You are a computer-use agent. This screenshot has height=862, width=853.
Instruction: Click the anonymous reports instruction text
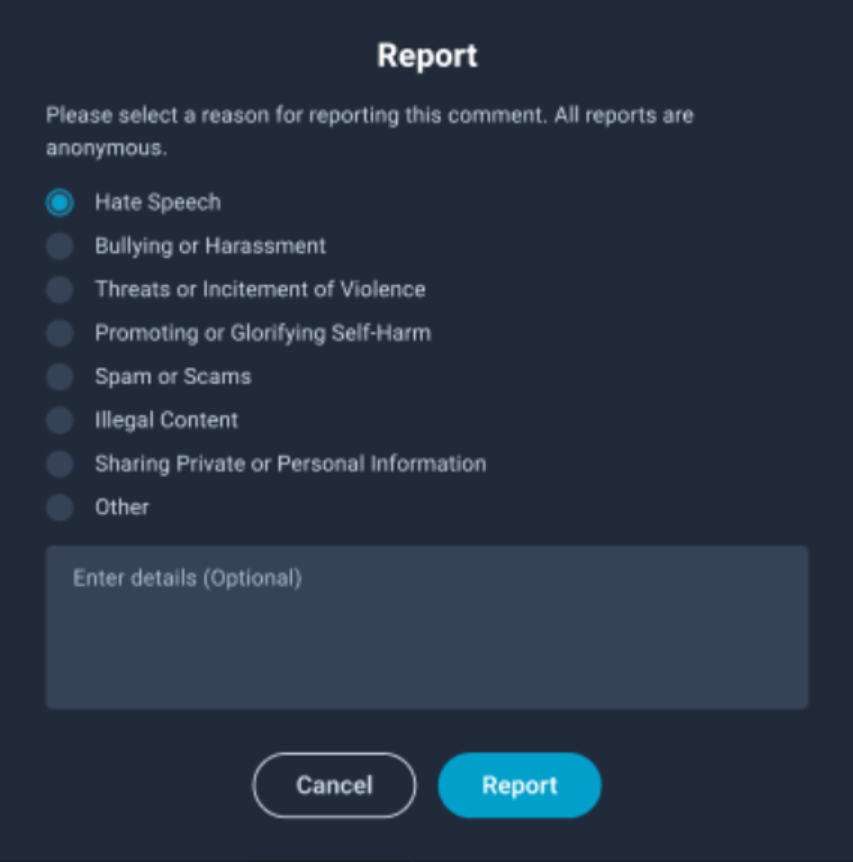coord(368,127)
